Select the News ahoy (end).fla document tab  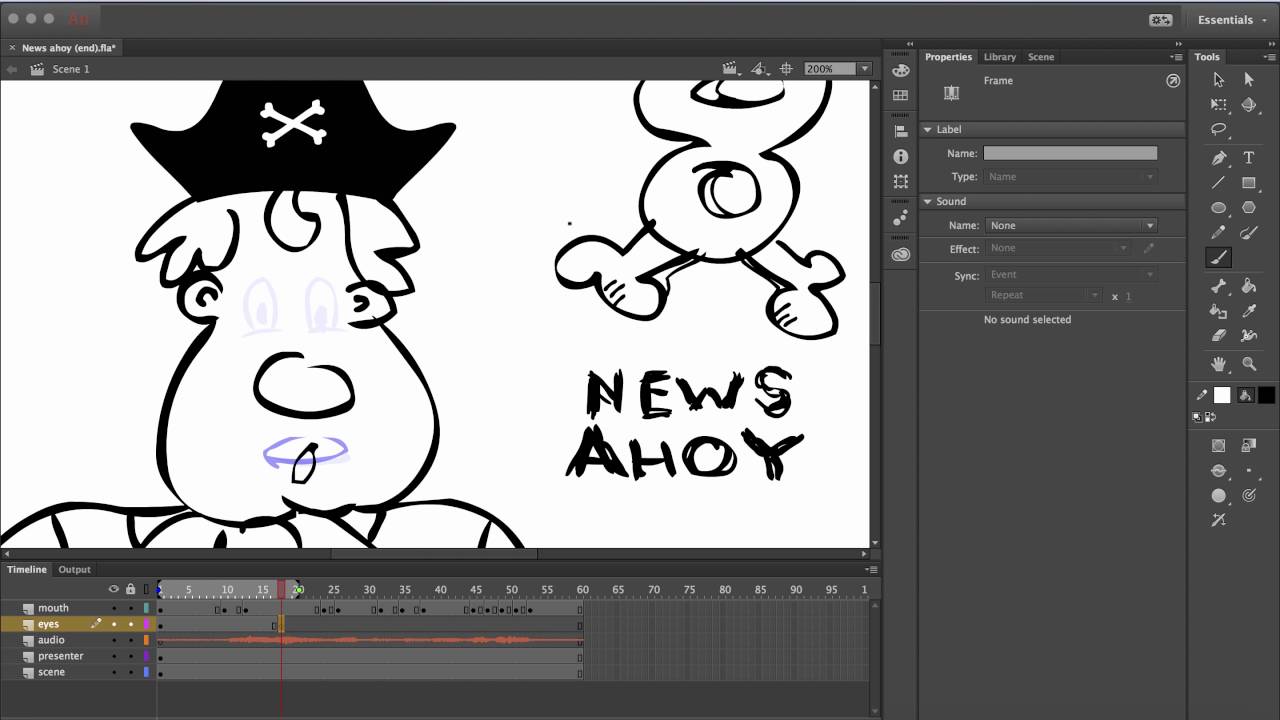click(69, 47)
